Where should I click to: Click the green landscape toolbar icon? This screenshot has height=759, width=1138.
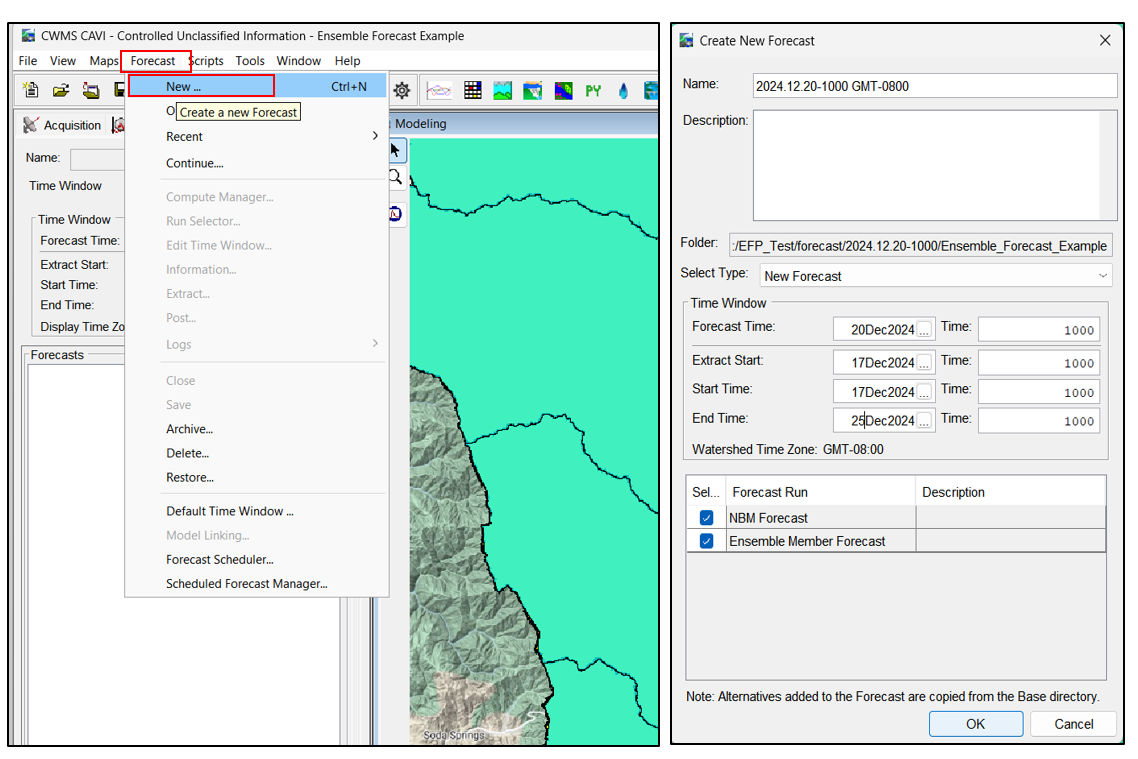[x=502, y=91]
